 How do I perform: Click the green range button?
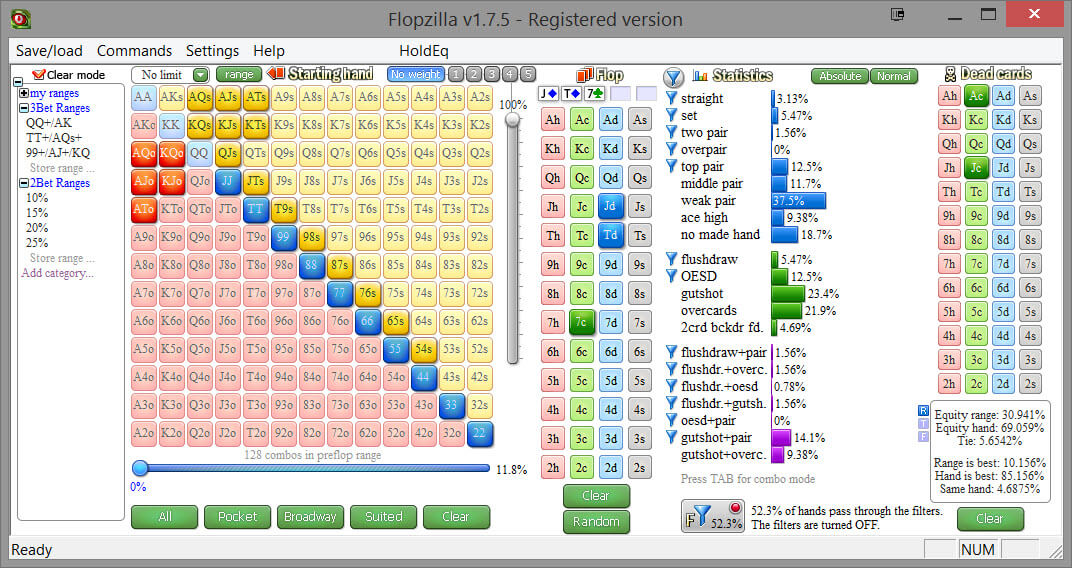(239, 75)
